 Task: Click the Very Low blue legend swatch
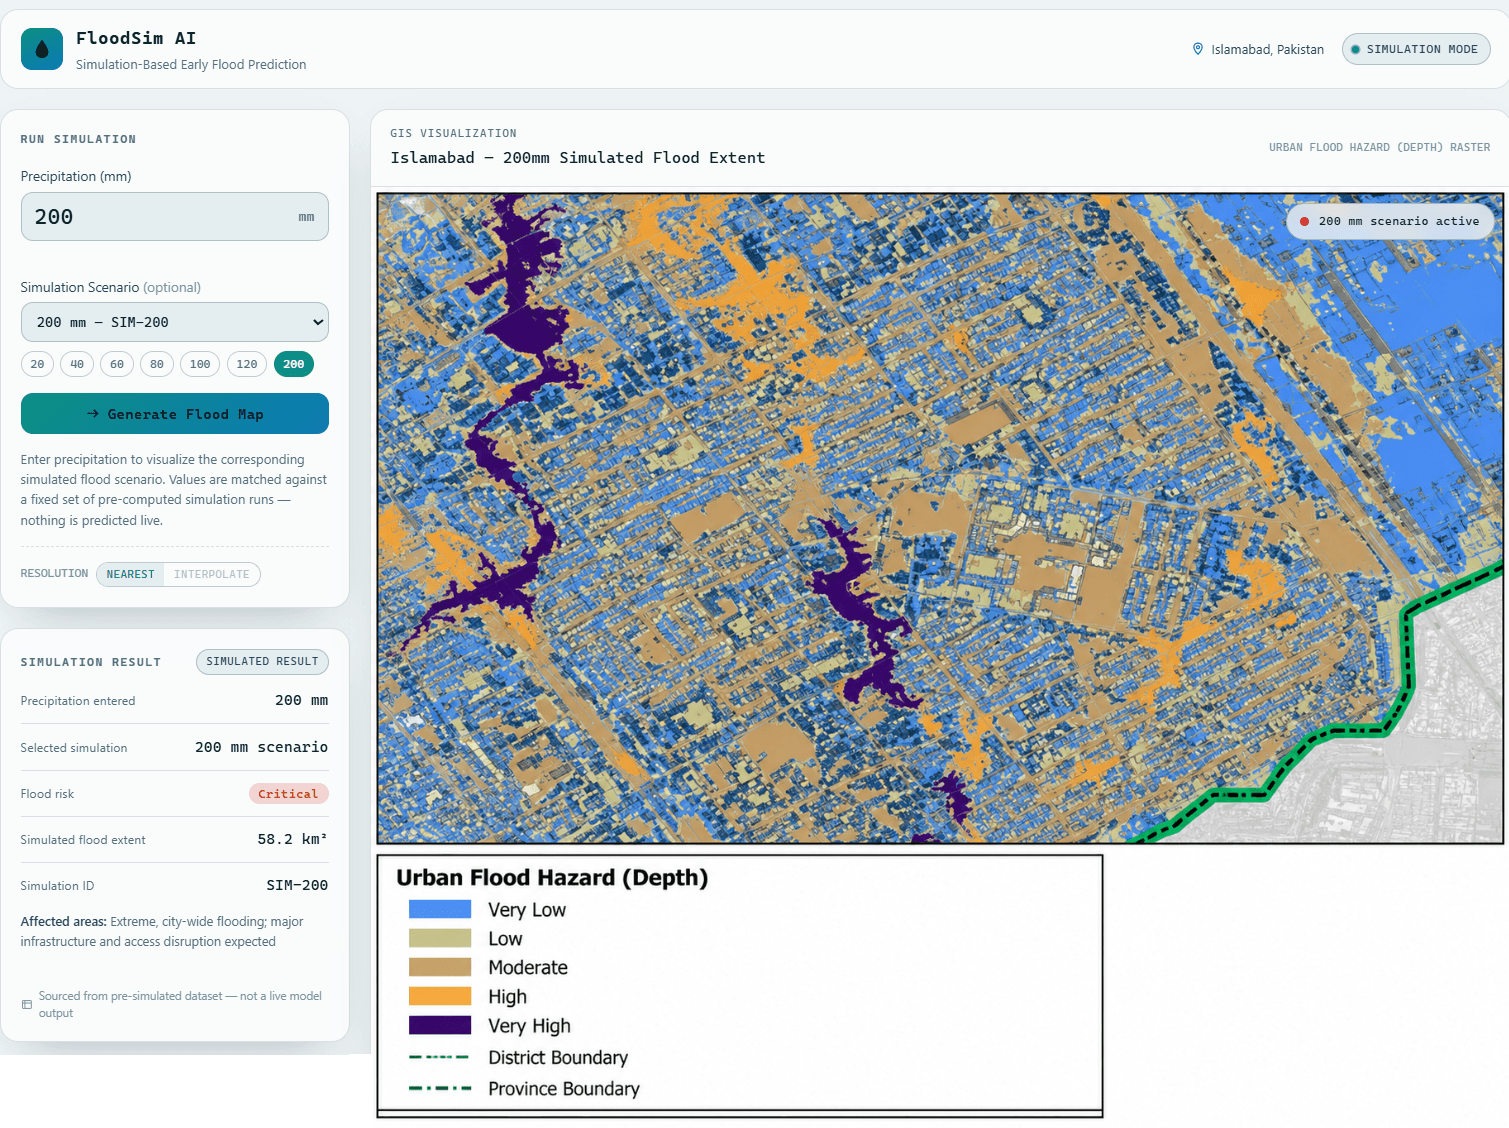pyautogui.click(x=440, y=909)
